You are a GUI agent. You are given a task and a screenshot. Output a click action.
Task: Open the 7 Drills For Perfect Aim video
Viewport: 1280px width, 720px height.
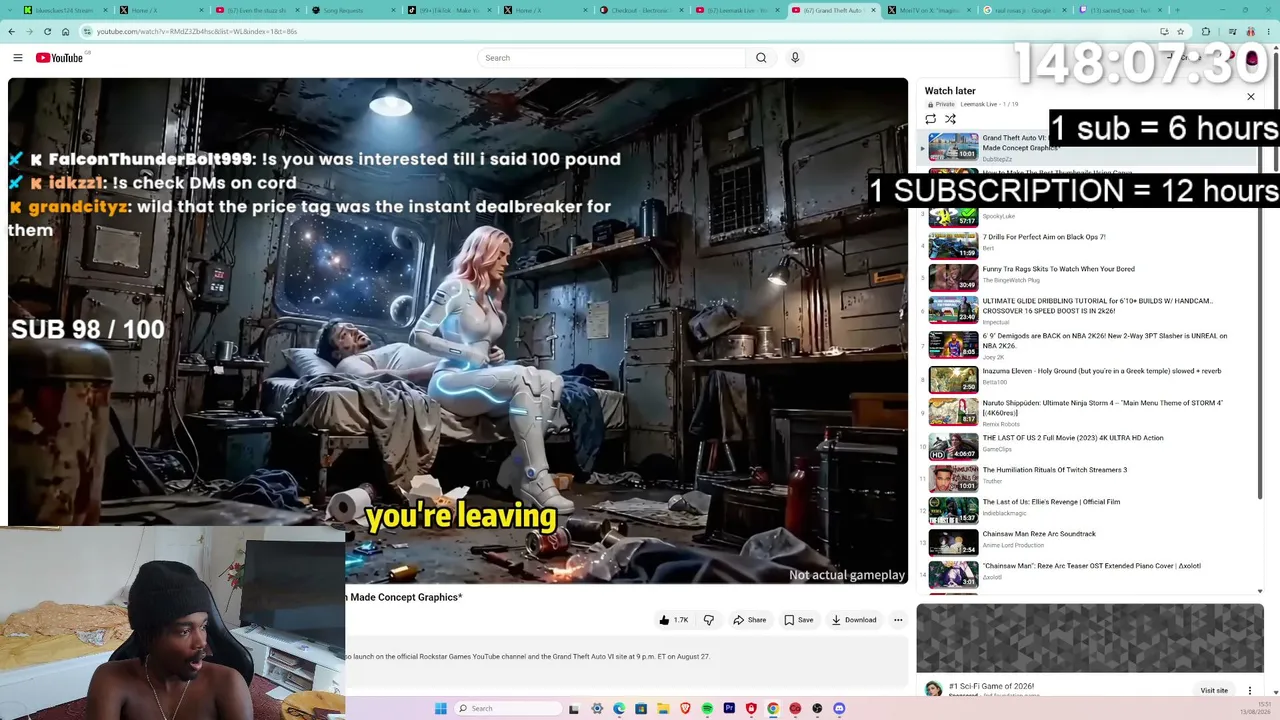(x=1044, y=237)
